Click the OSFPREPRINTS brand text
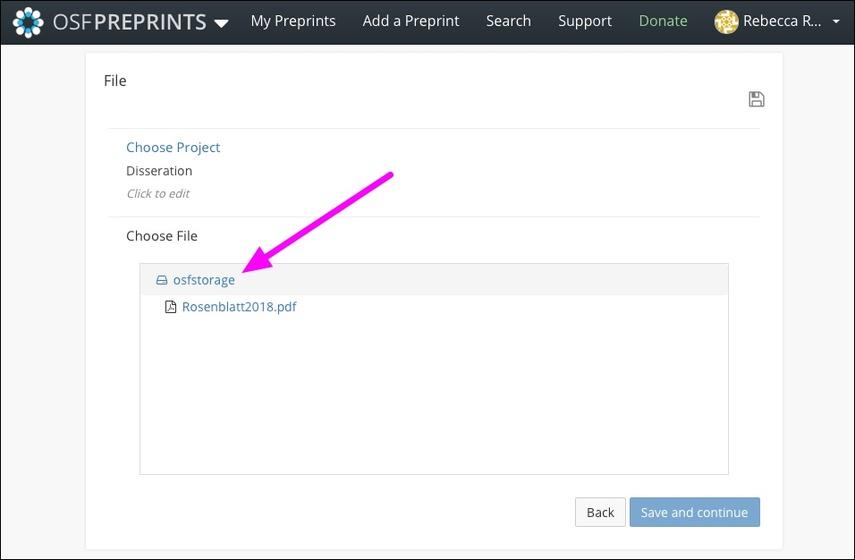The height and width of the screenshot is (560, 855). pyautogui.click(x=129, y=22)
